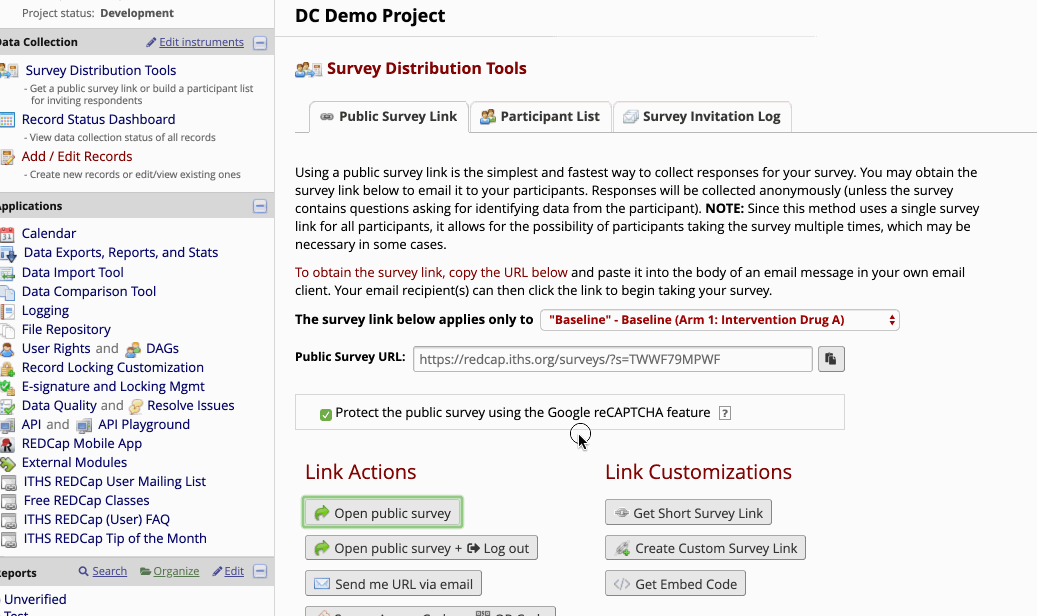This screenshot has width=1037, height=616.
Task: Click the File Repository icon
Action: click(x=7, y=330)
